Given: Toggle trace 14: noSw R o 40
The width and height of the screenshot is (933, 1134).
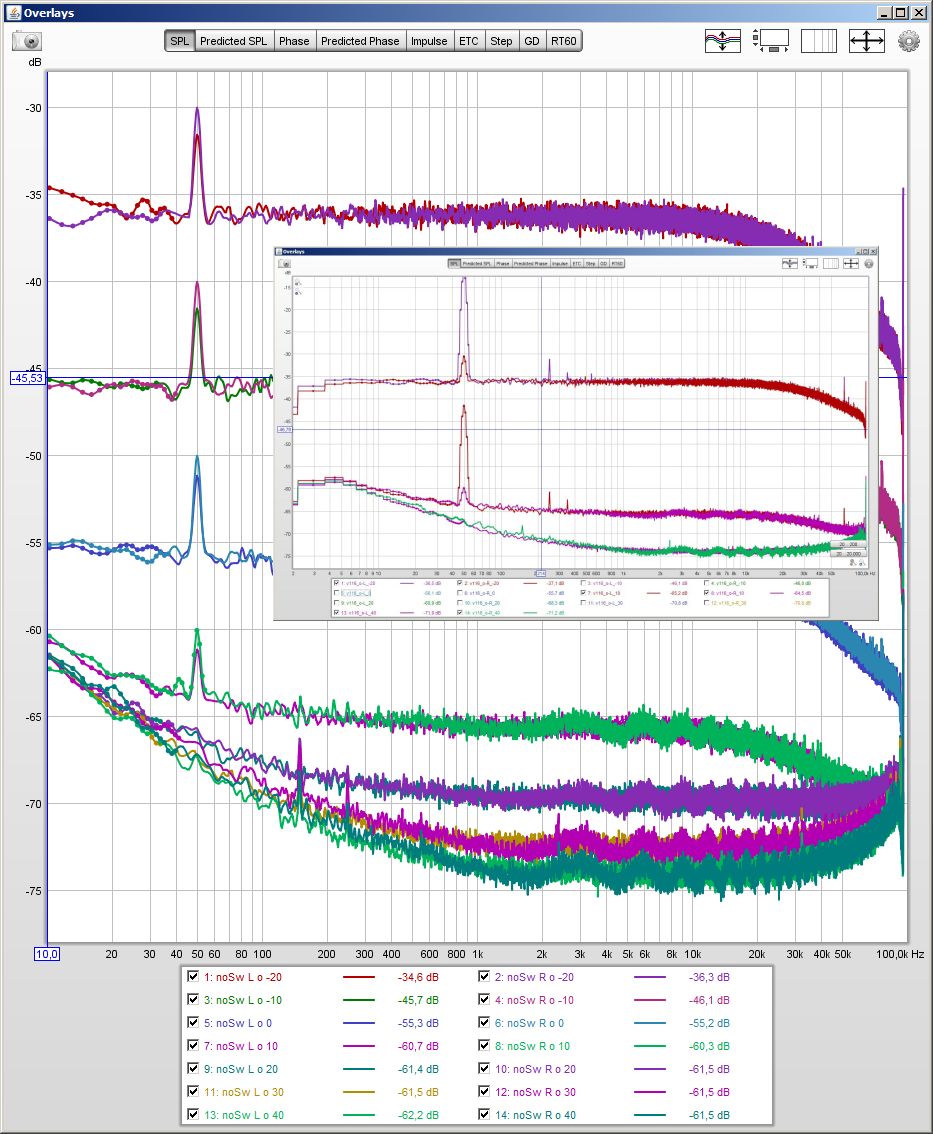Looking at the screenshot, I should [484, 1114].
